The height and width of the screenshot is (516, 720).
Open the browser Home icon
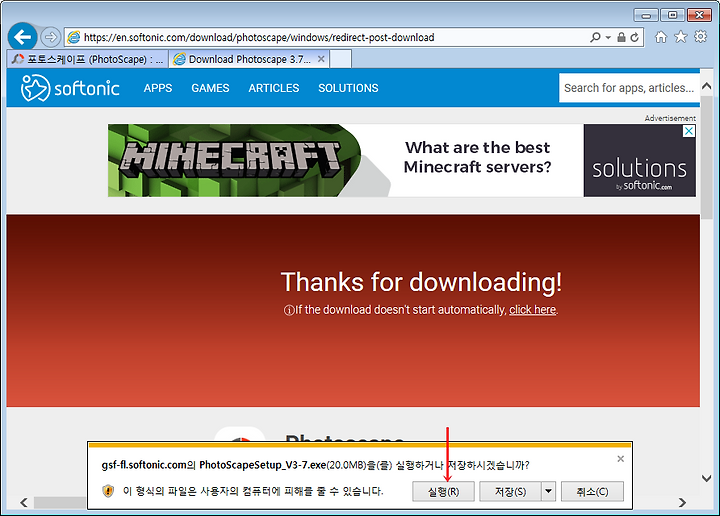(x=661, y=37)
